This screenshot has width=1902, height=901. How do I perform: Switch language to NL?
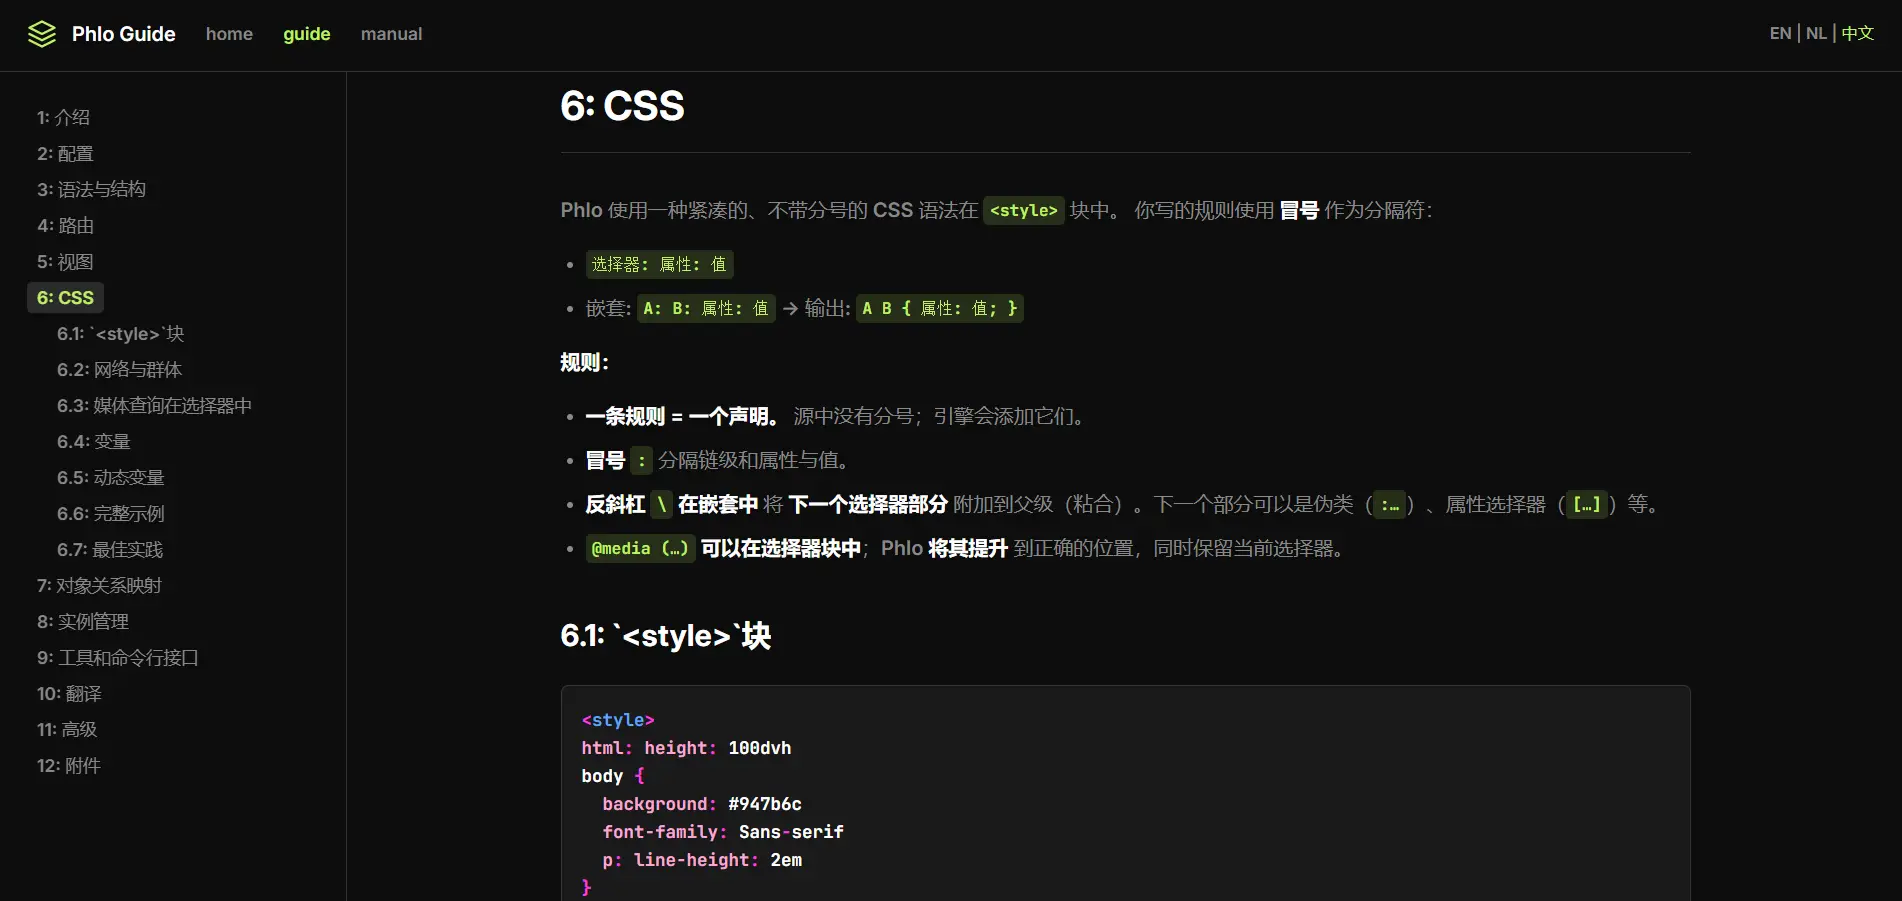(x=1816, y=33)
